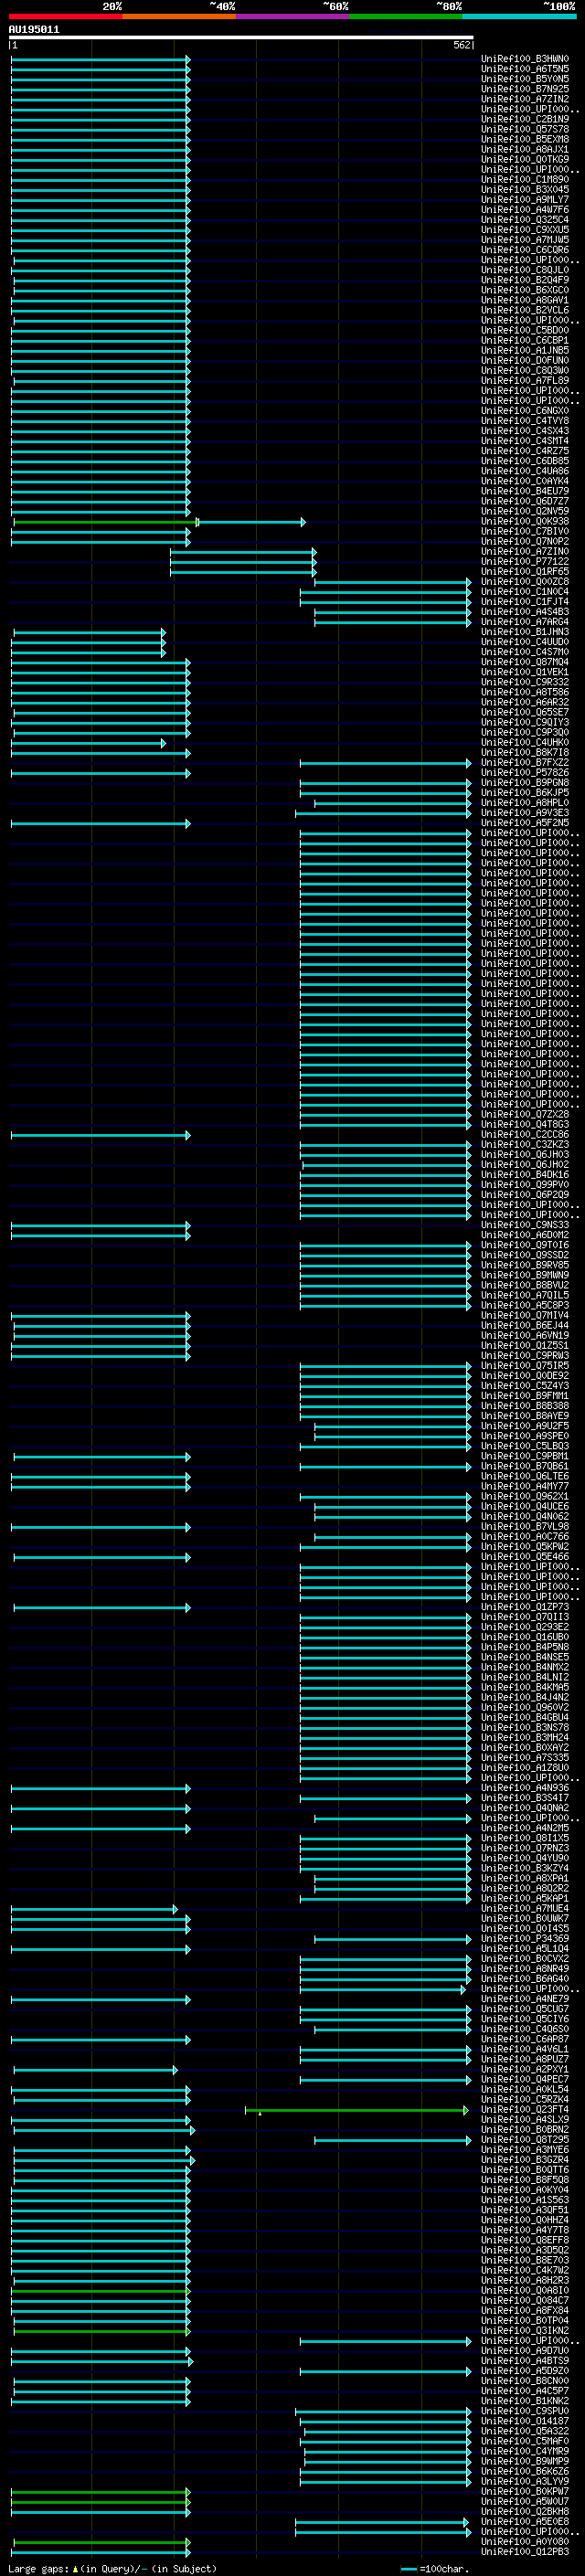
Task: Select the UniRef100_C6CQR6 label
Action: pos(525,250)
